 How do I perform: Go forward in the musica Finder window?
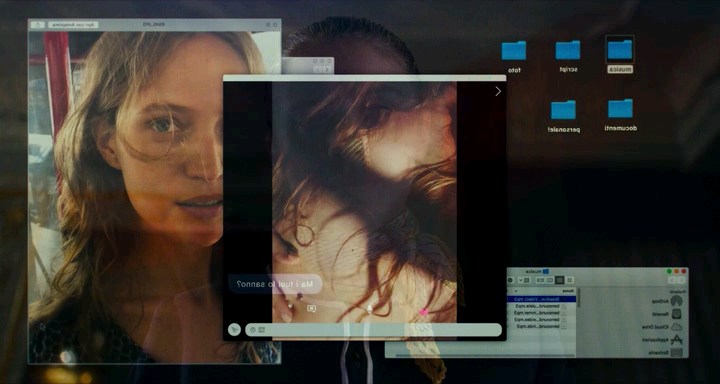point(672,280)
